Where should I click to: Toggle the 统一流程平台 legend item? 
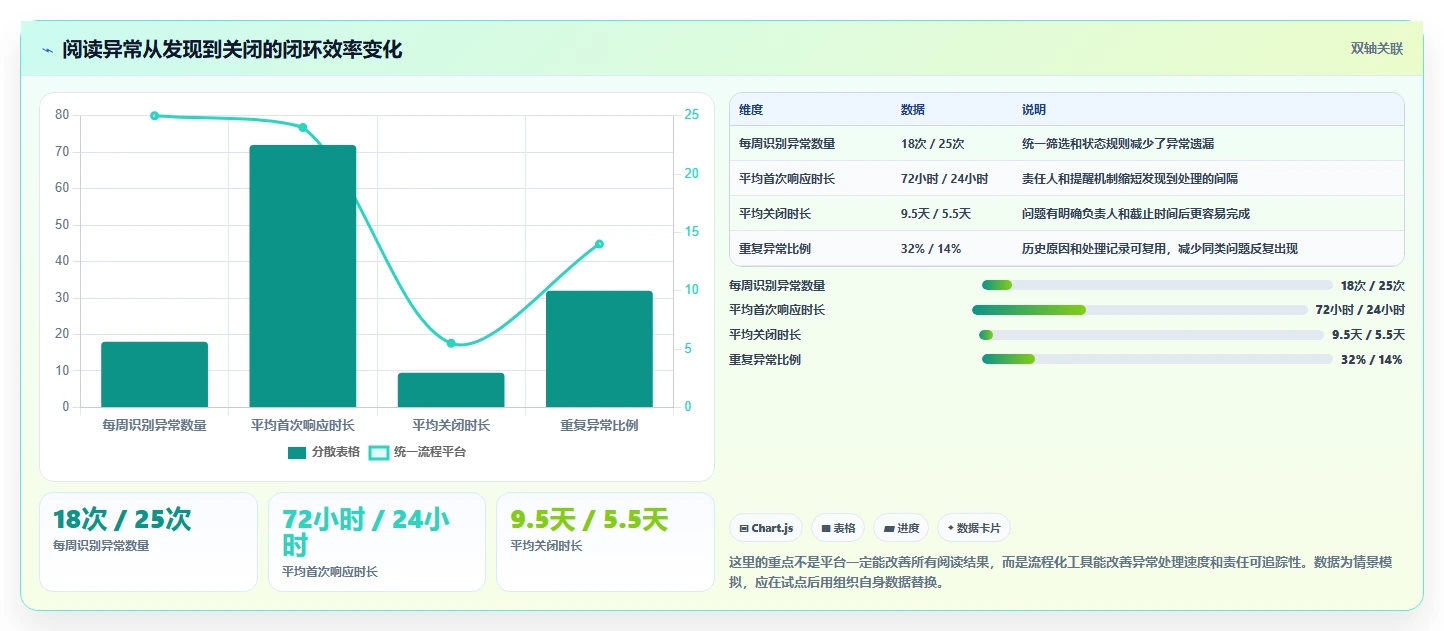click(417, 452)
